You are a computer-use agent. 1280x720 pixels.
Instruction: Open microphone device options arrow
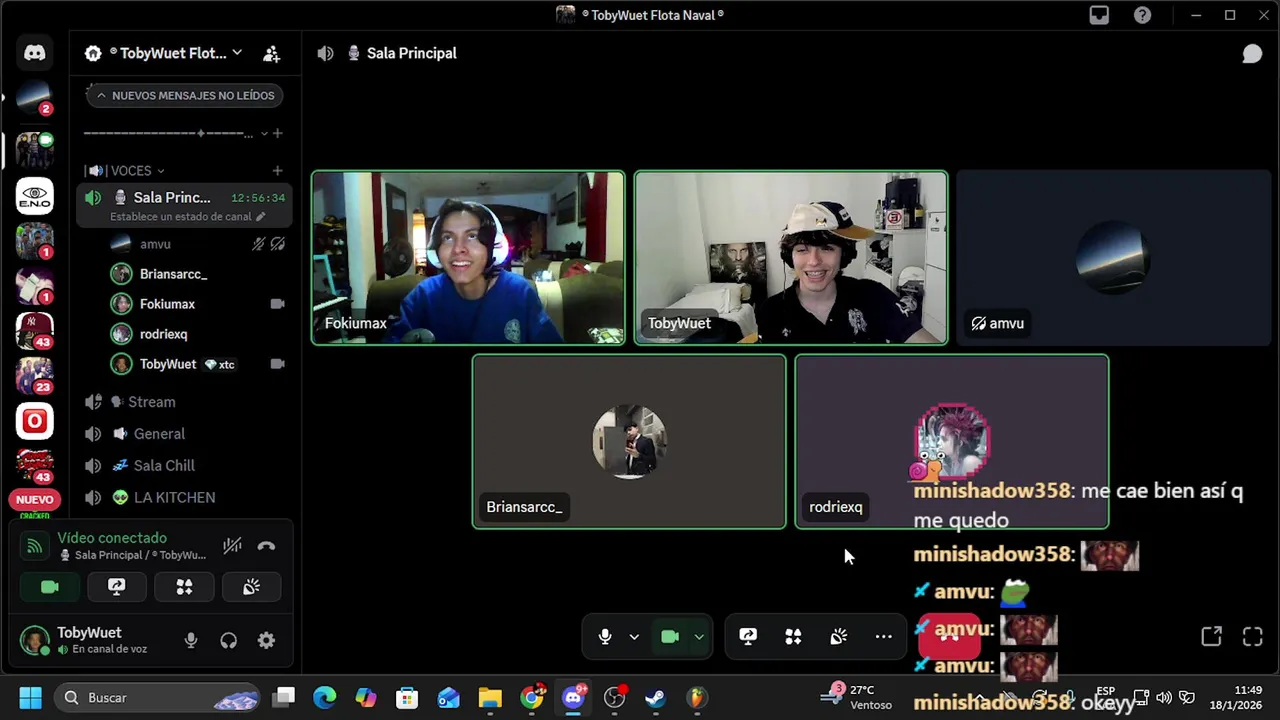634,637
